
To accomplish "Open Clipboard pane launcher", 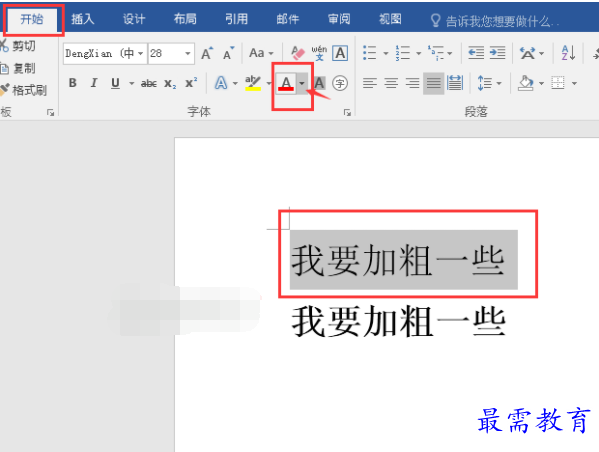I will pos(50,112).
